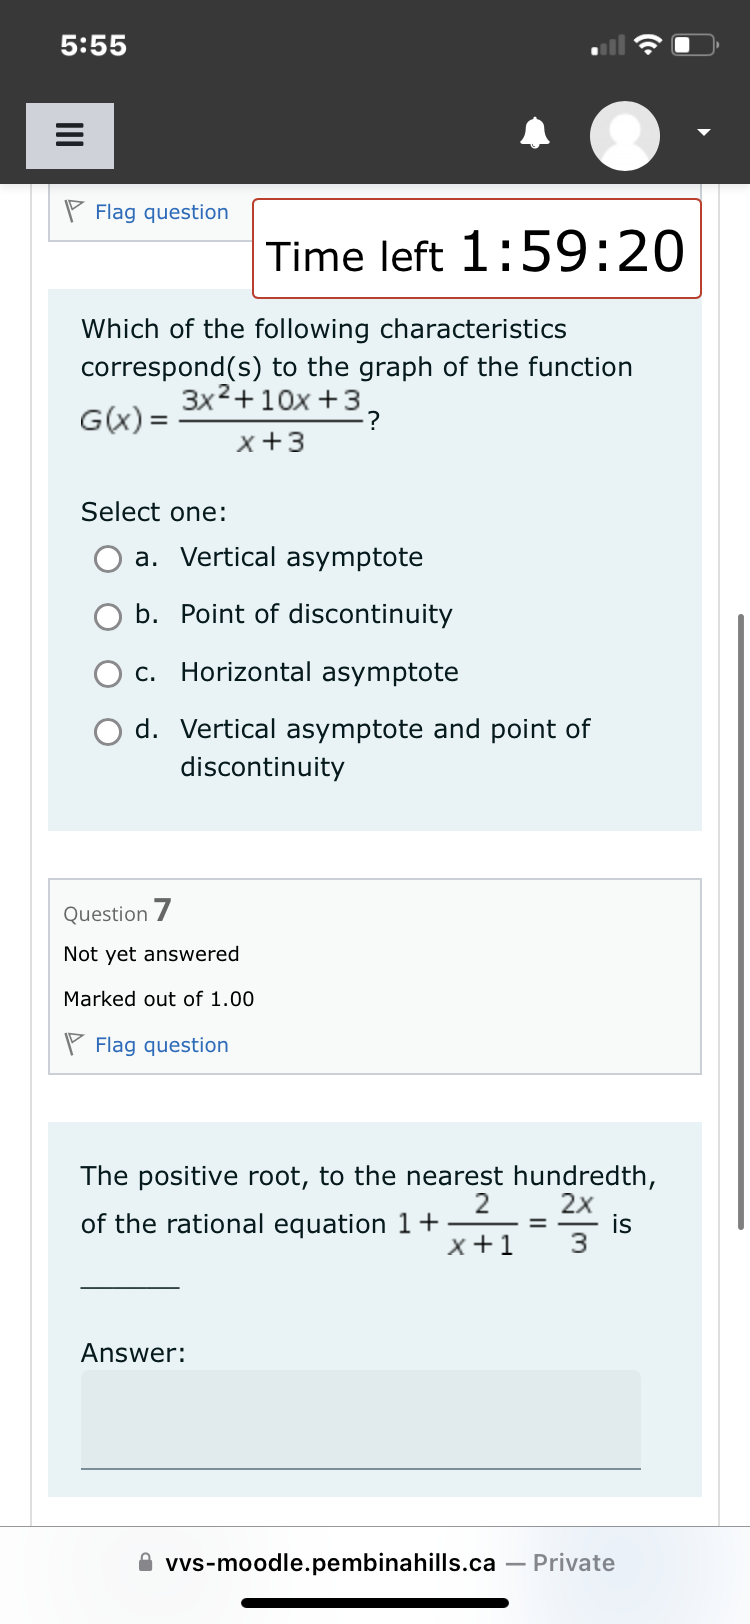The height and width of the screenshot is (1624, 750).
Task: Click Flag question under Question 7
Action: 161,1044
